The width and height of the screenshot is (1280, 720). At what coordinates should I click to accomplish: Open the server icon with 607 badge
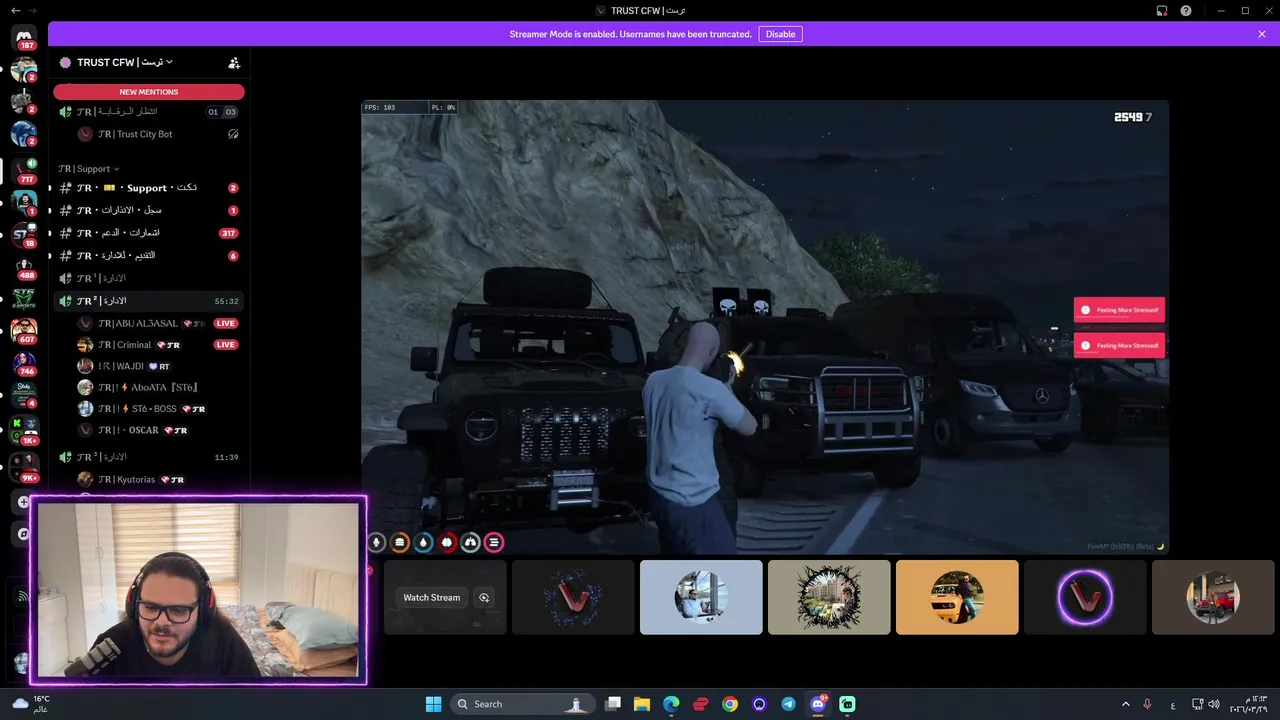click(x=24, y=330)
